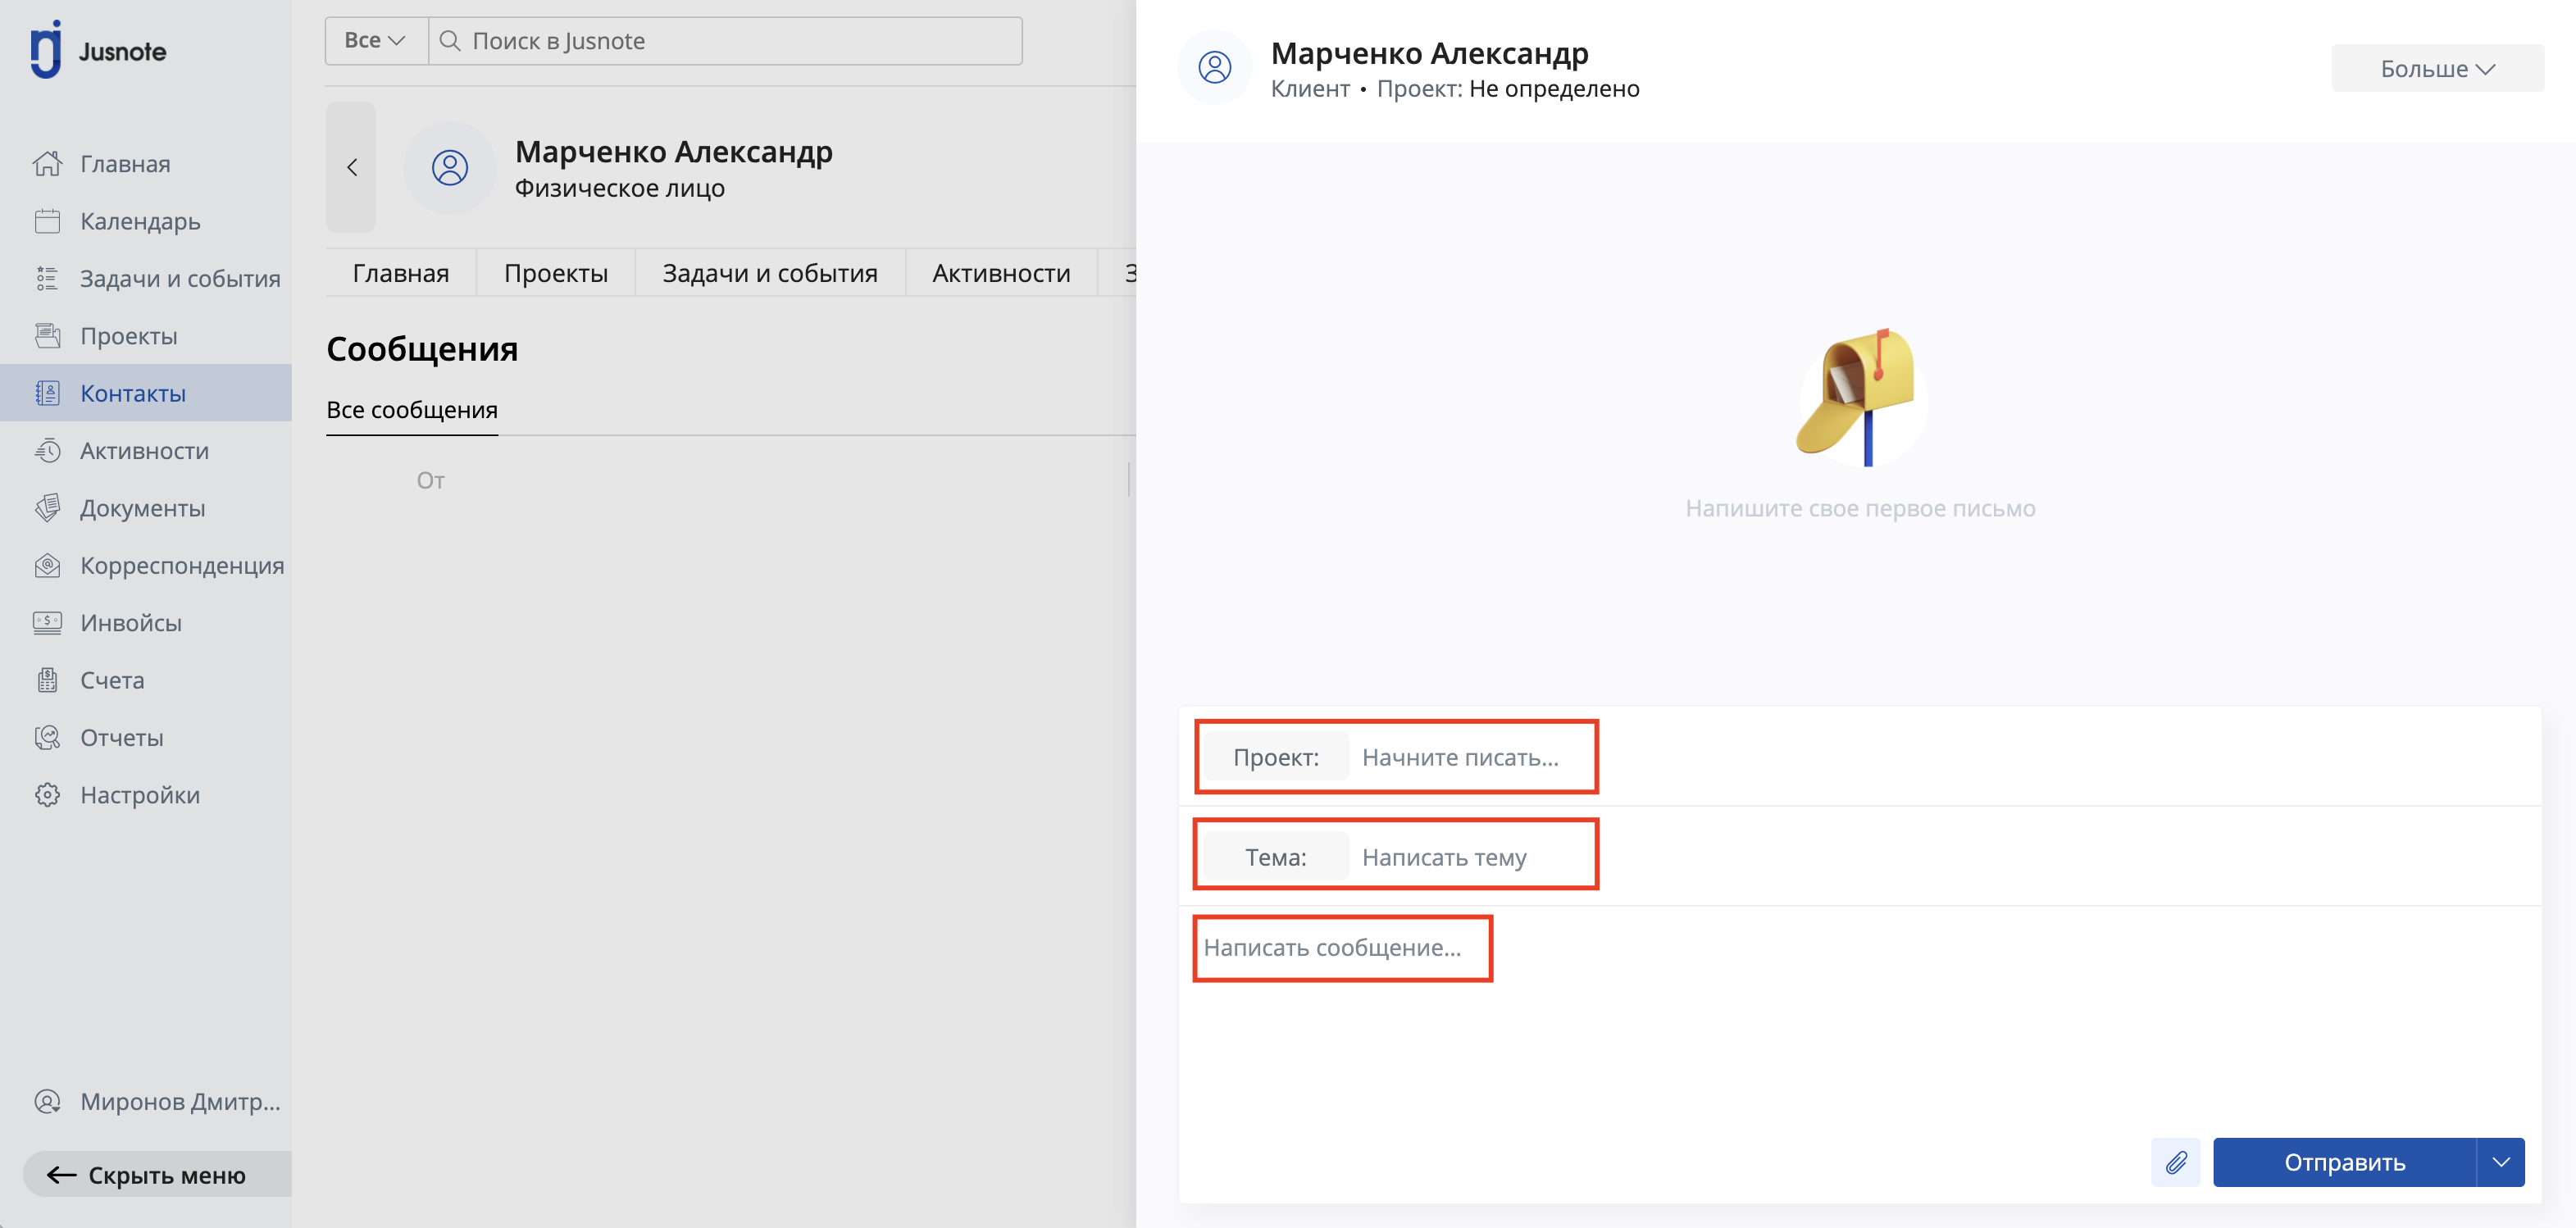
Task: Click the Документы sidebar icon
Action: 47,508
